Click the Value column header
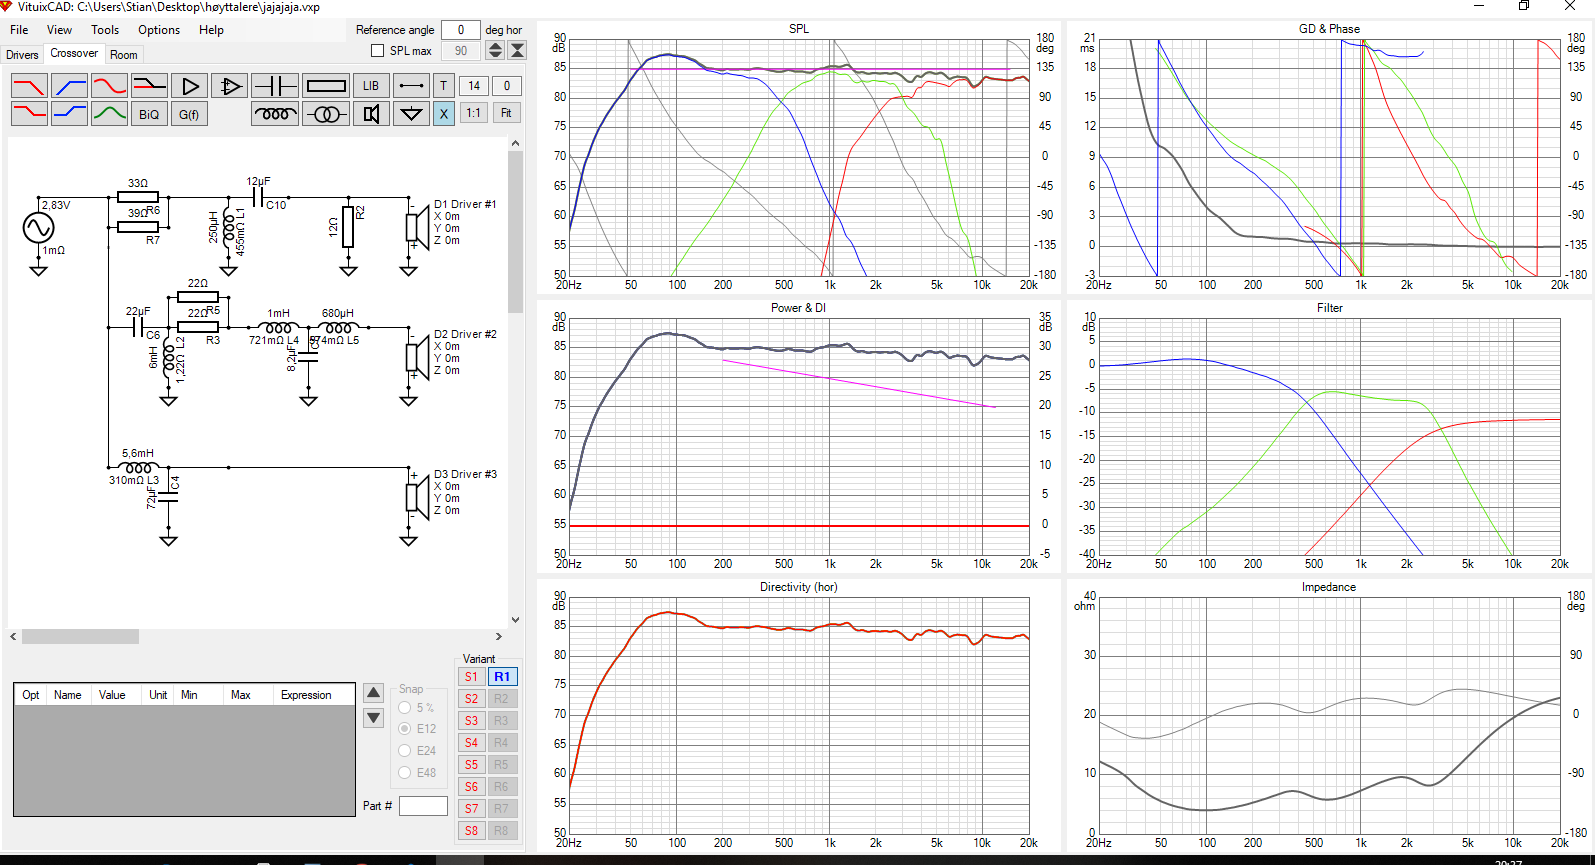This screenshot has width=1595, height=865. click(x=112, y=695)
